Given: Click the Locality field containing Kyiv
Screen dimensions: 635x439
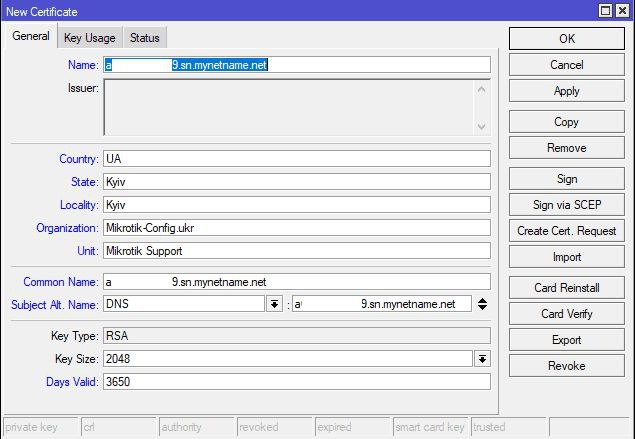Looking at the screenshot, I should 297,205.
